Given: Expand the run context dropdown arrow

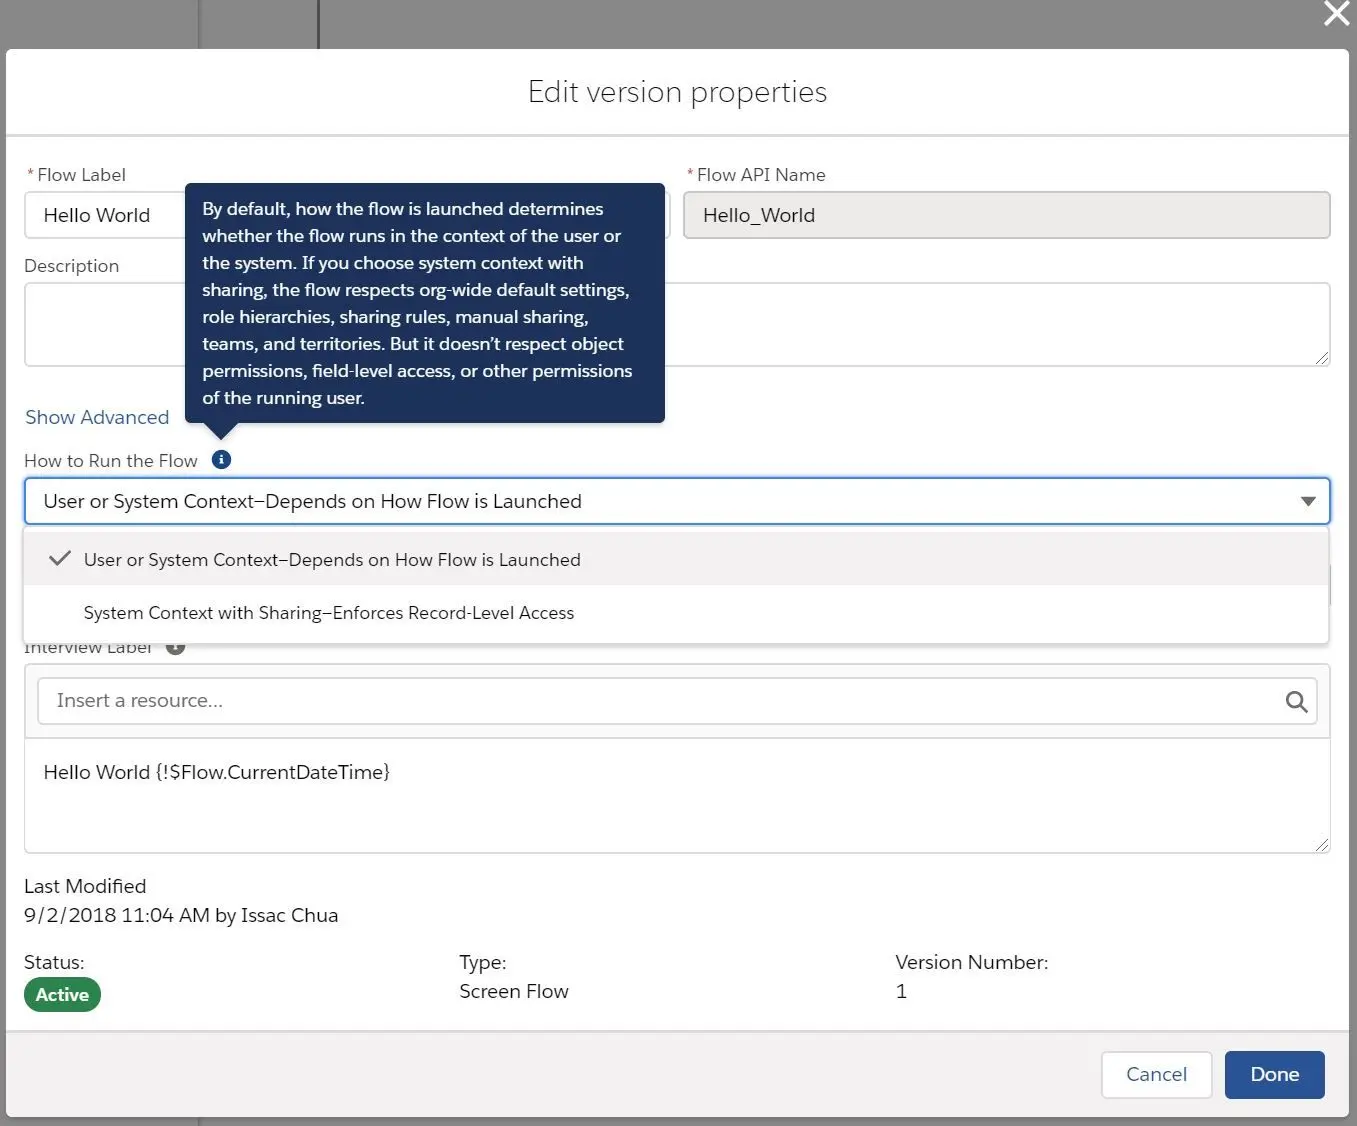Looking at the screenshot, I should pos(1308,501).
